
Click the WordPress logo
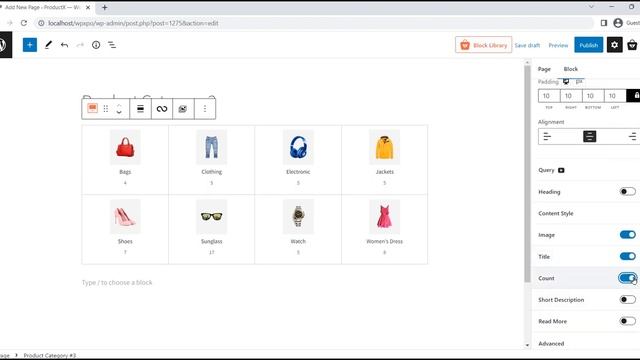[4, 45]
